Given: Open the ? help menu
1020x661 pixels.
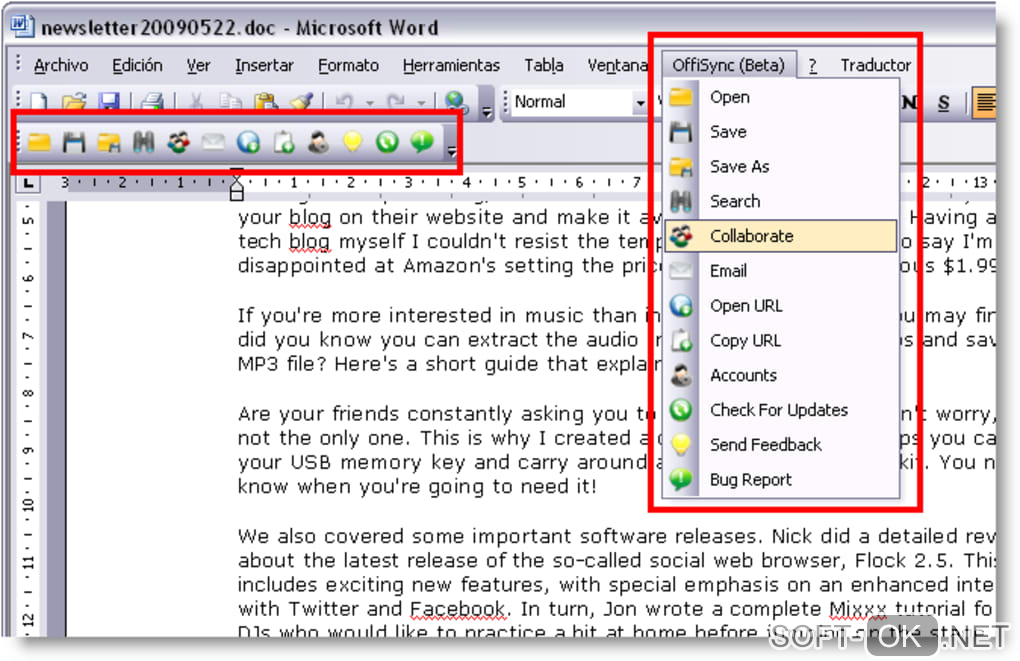Looking at the screenshot, I should pos(813,66).
